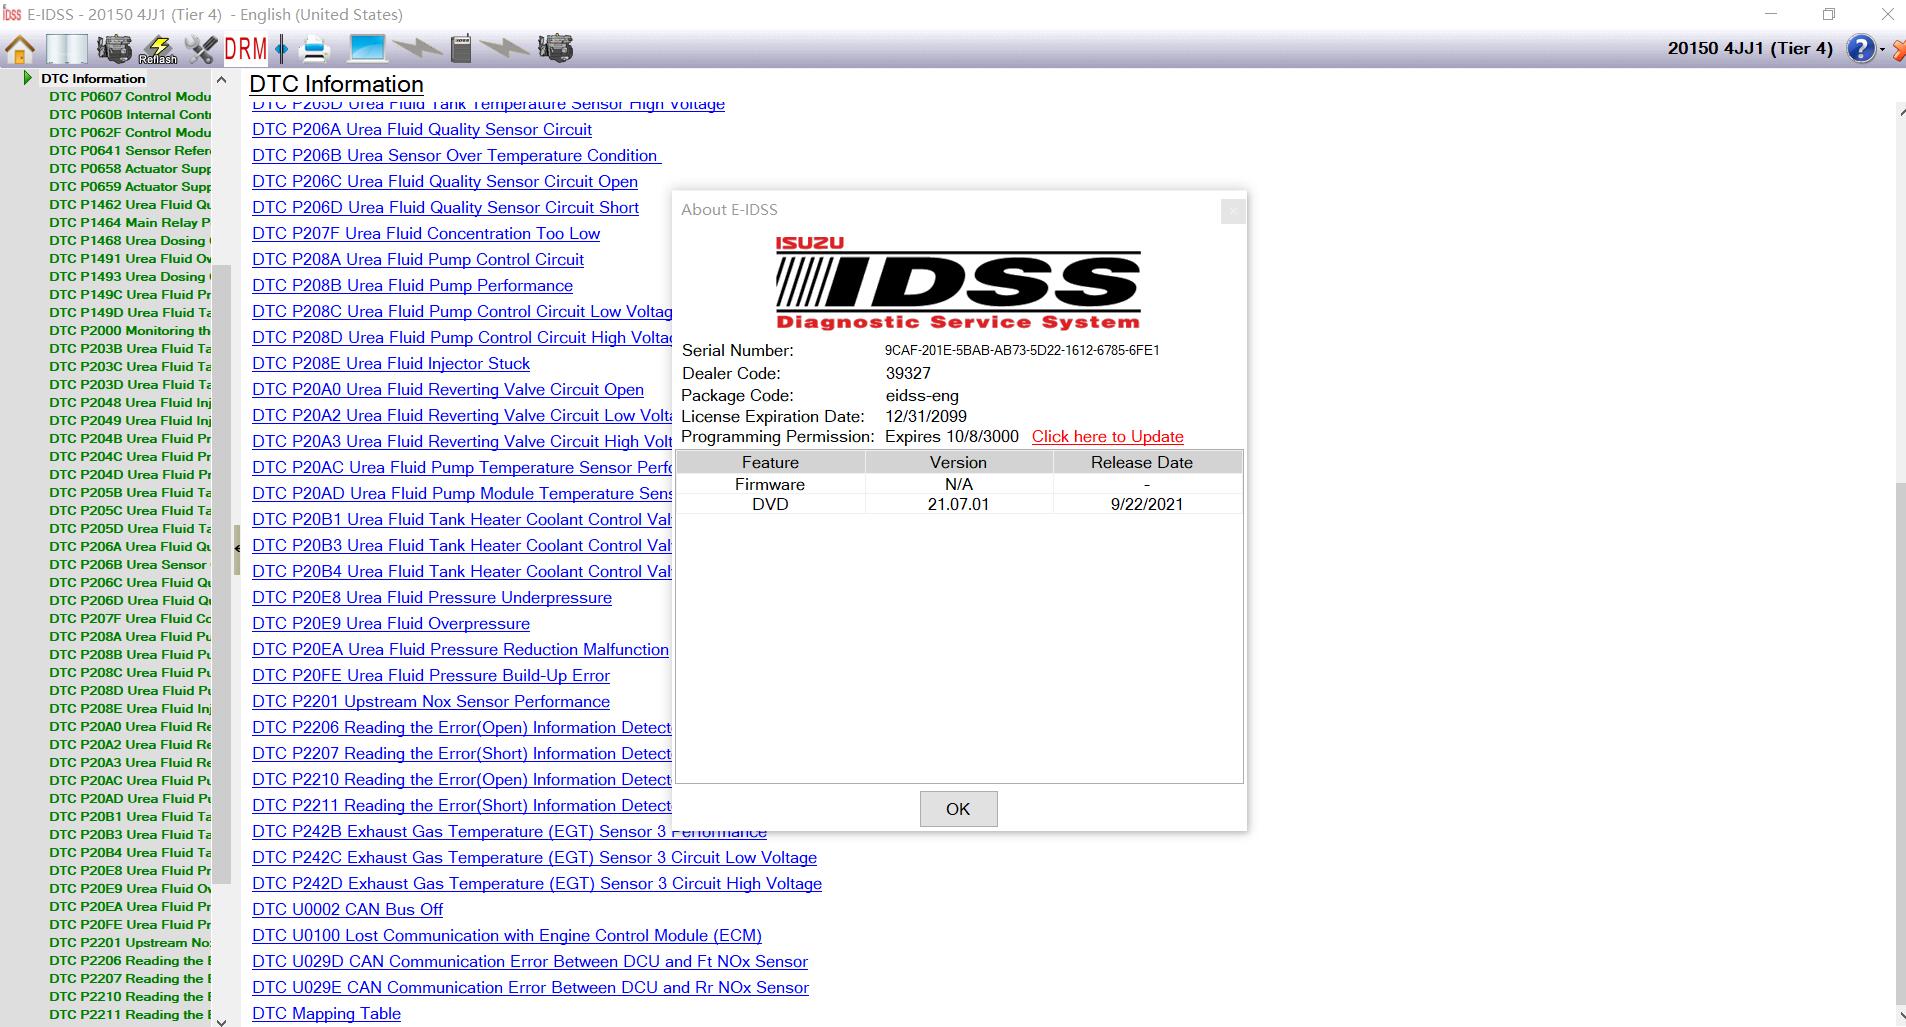This screenshot has height=1027, width=1906.
Task: Select the Reflash lightning icon
Action: click(158, 47)
